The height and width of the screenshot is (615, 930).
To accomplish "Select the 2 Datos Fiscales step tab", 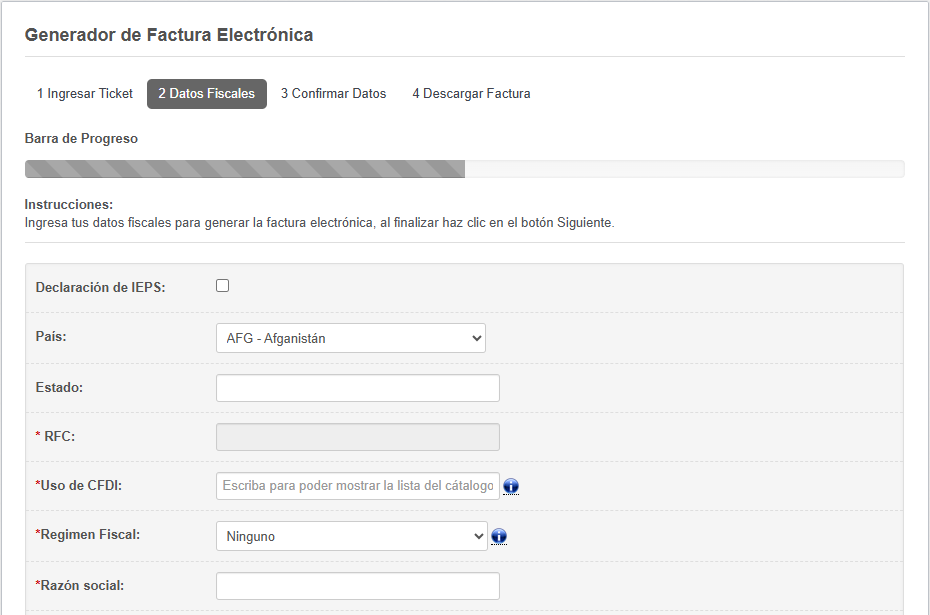I will point(206,94).
